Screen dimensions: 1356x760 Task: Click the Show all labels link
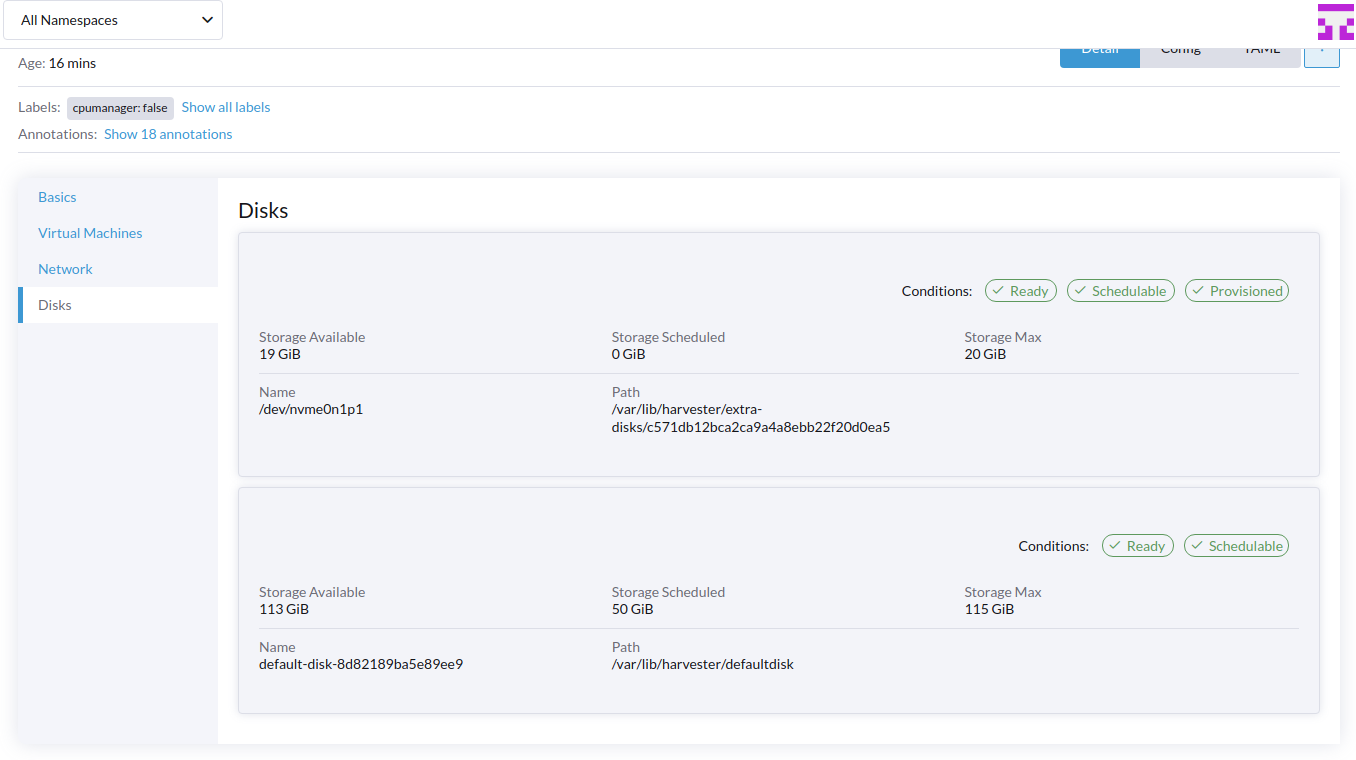[226, 107]
